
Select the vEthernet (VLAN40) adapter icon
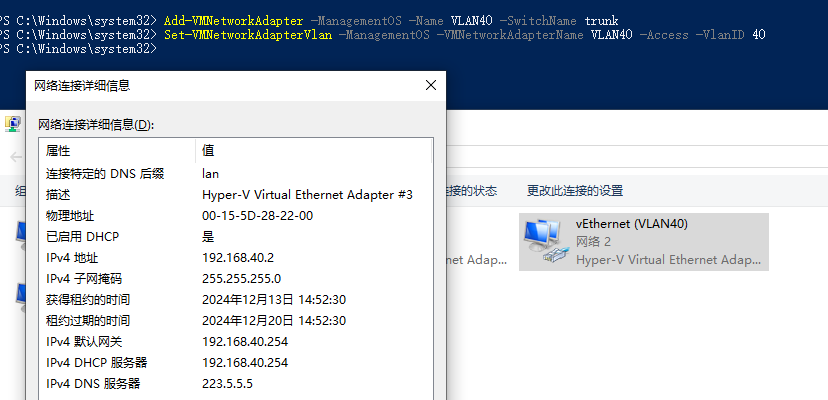point(542,242)
